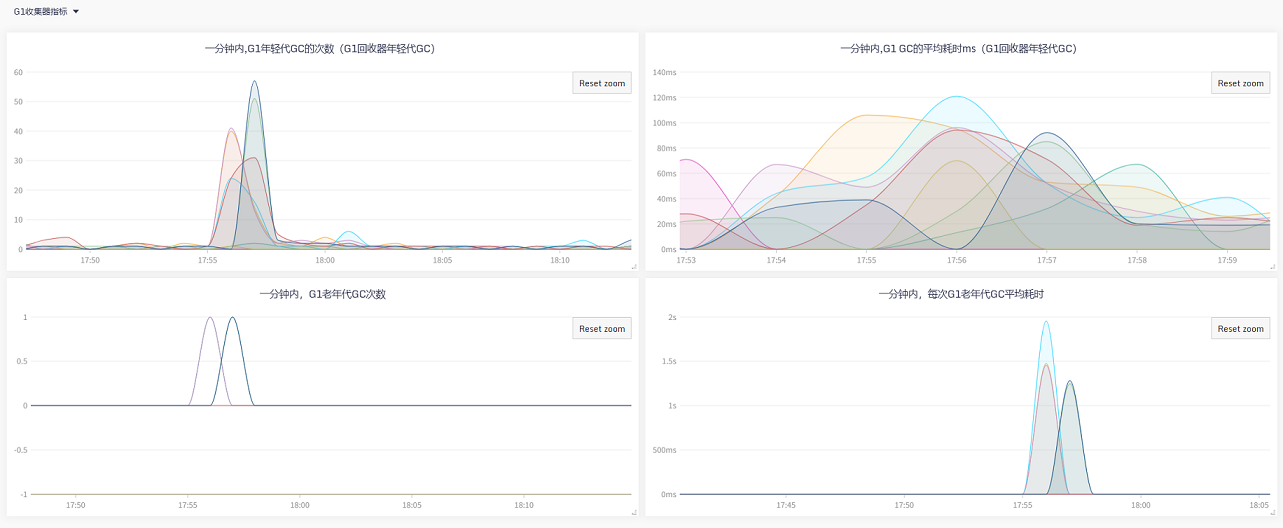Click the purple peak in G1老年代GC次数 chart

click(209, 318)
